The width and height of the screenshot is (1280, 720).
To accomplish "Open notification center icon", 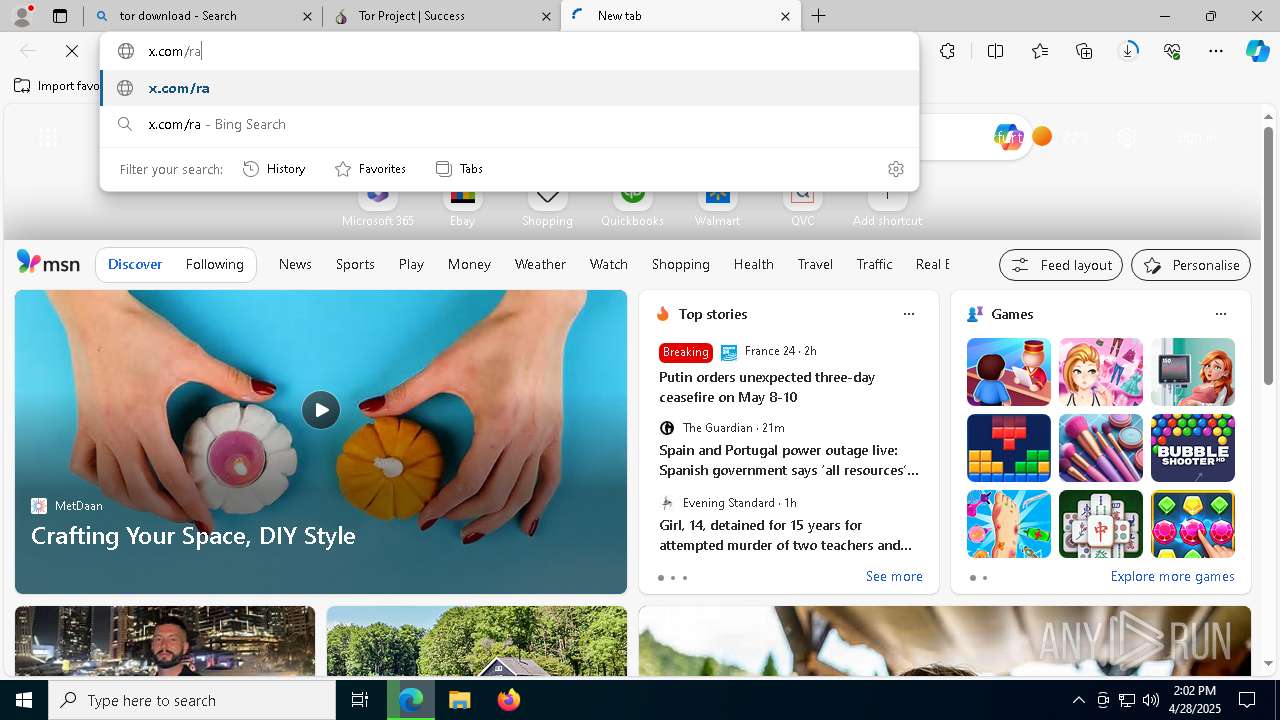I will coord(1247,700).
